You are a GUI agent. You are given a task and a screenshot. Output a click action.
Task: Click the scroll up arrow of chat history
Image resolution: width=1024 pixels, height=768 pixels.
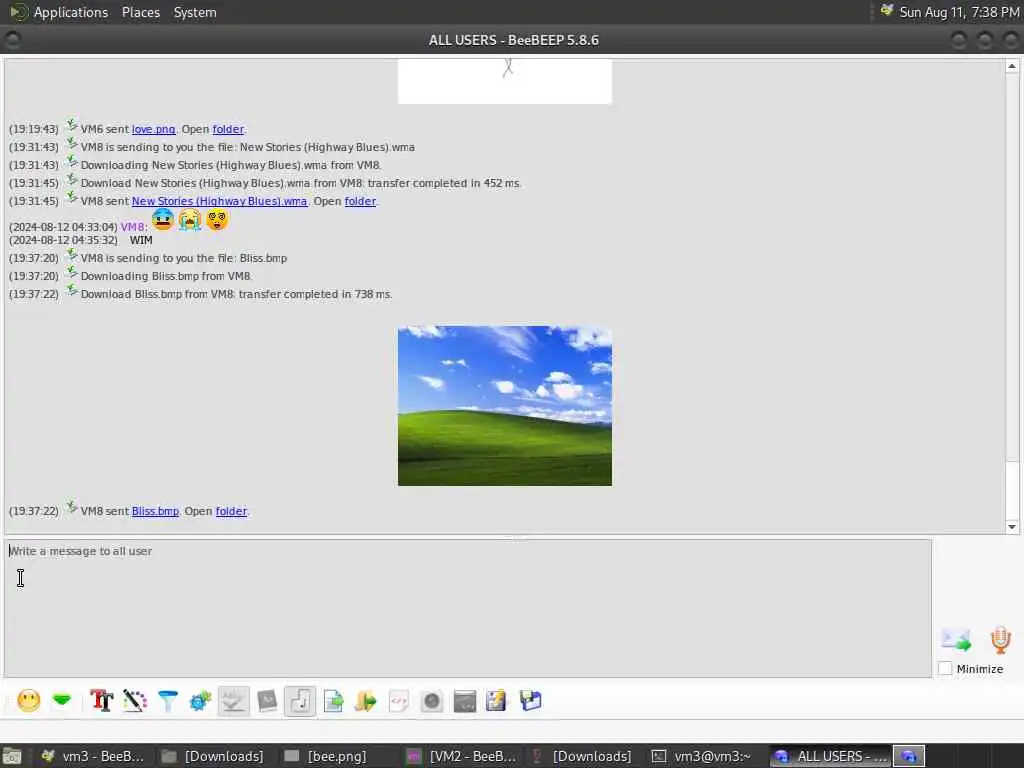(x=1012, y=66)
